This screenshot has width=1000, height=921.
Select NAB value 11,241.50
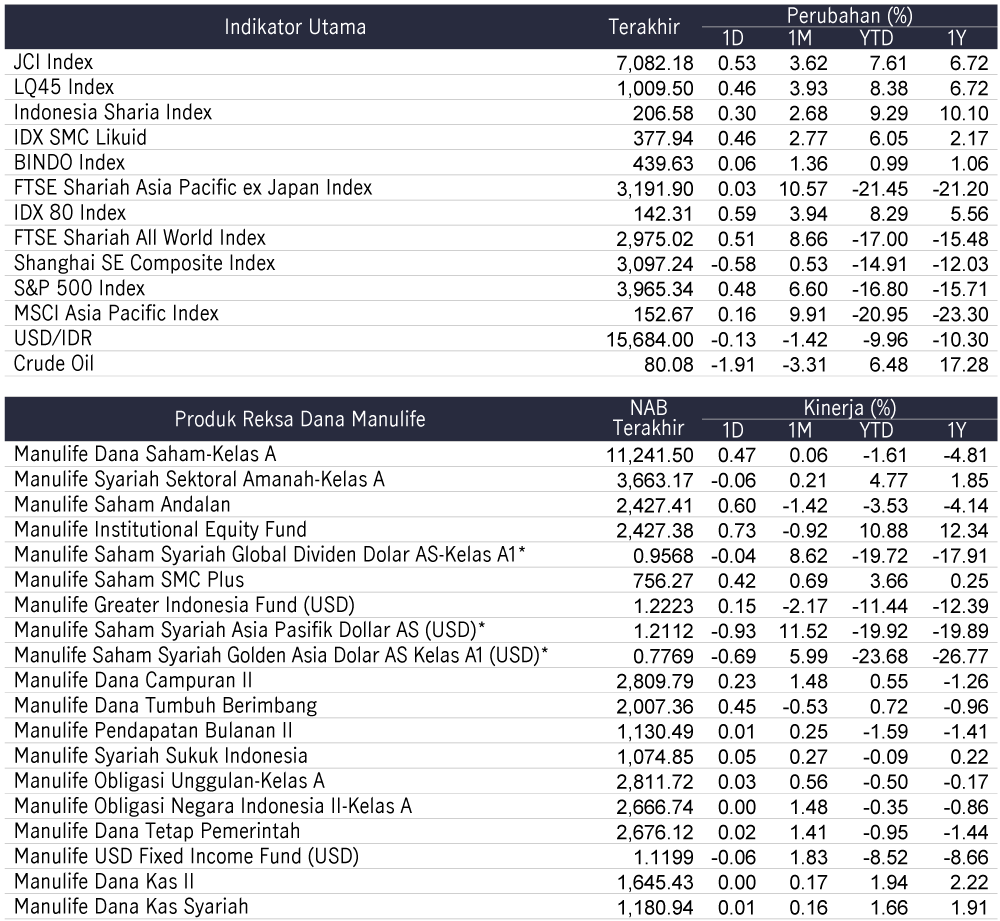point(650,455)
